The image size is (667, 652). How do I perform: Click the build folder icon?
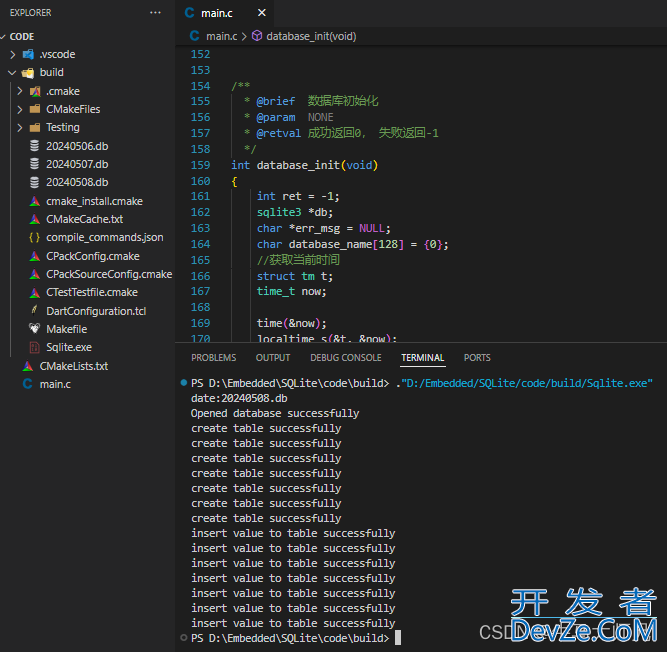[28, 73]
